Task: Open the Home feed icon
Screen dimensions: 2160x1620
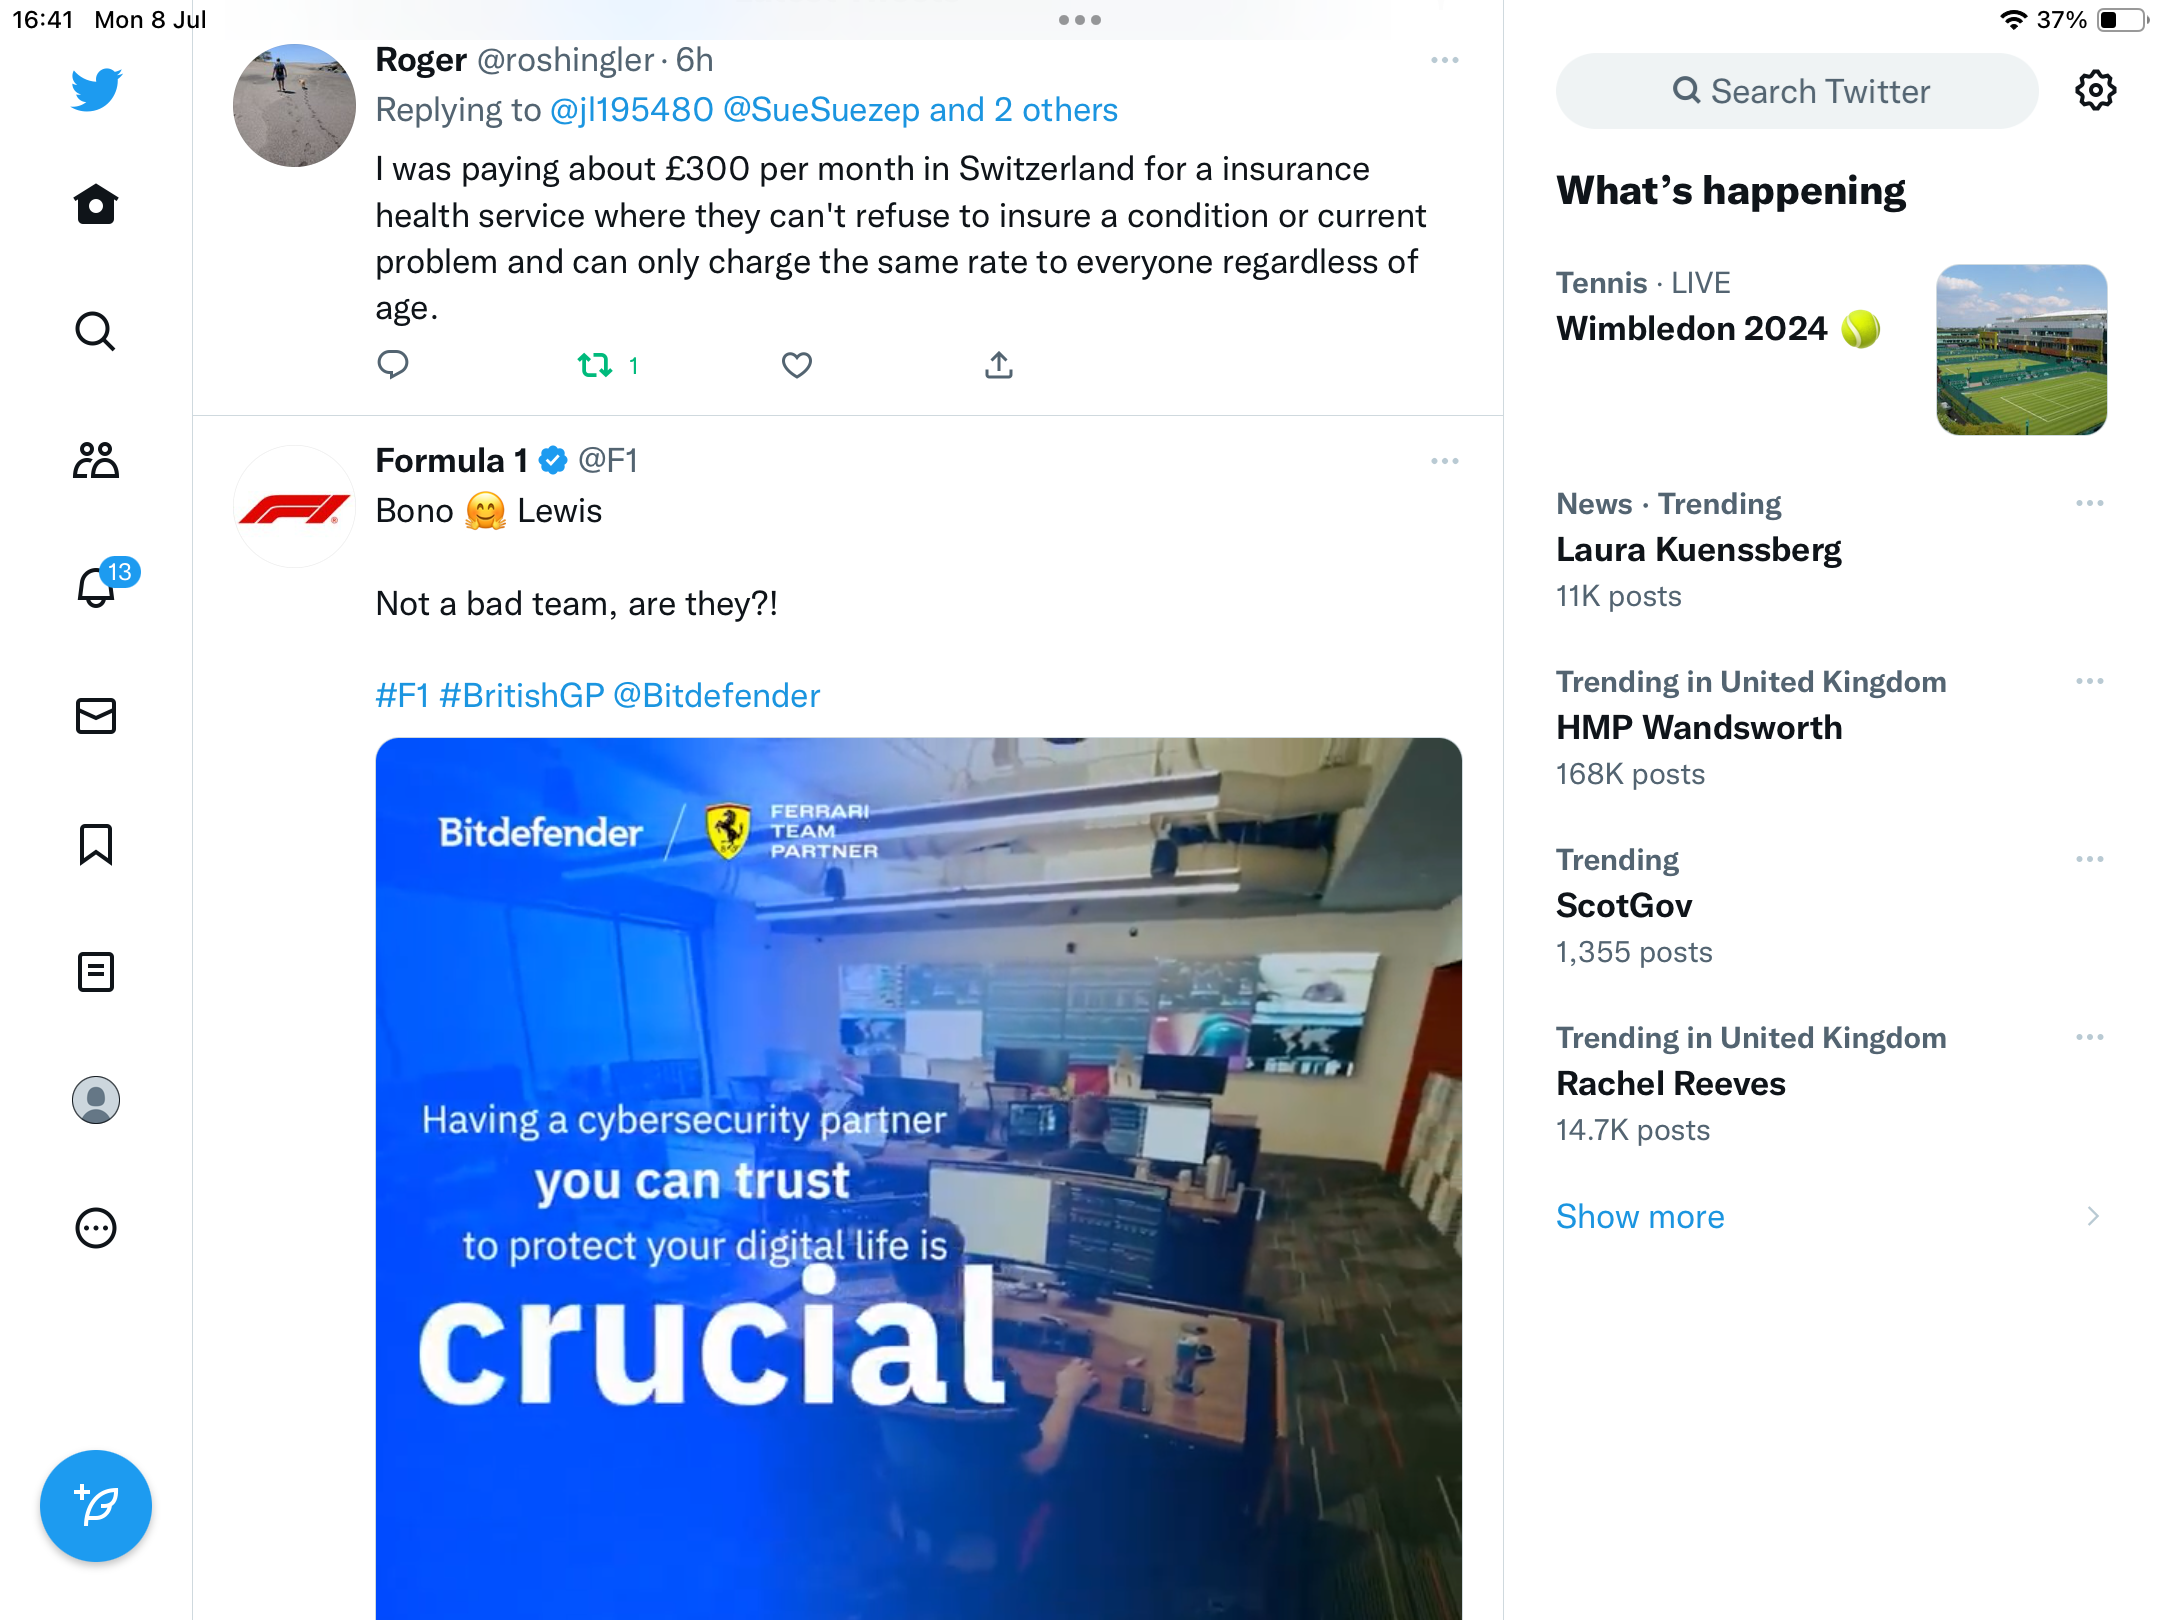Action: coord(96,204)
